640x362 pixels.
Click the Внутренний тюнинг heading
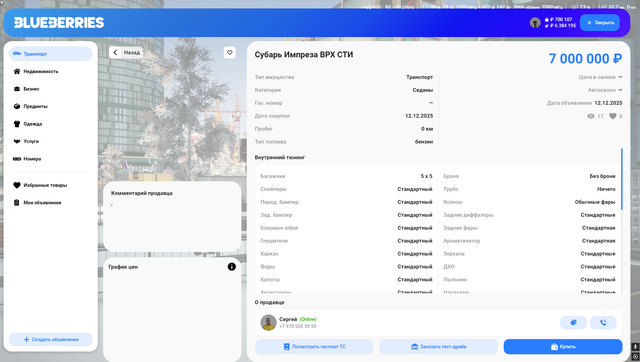coord(280,158)
